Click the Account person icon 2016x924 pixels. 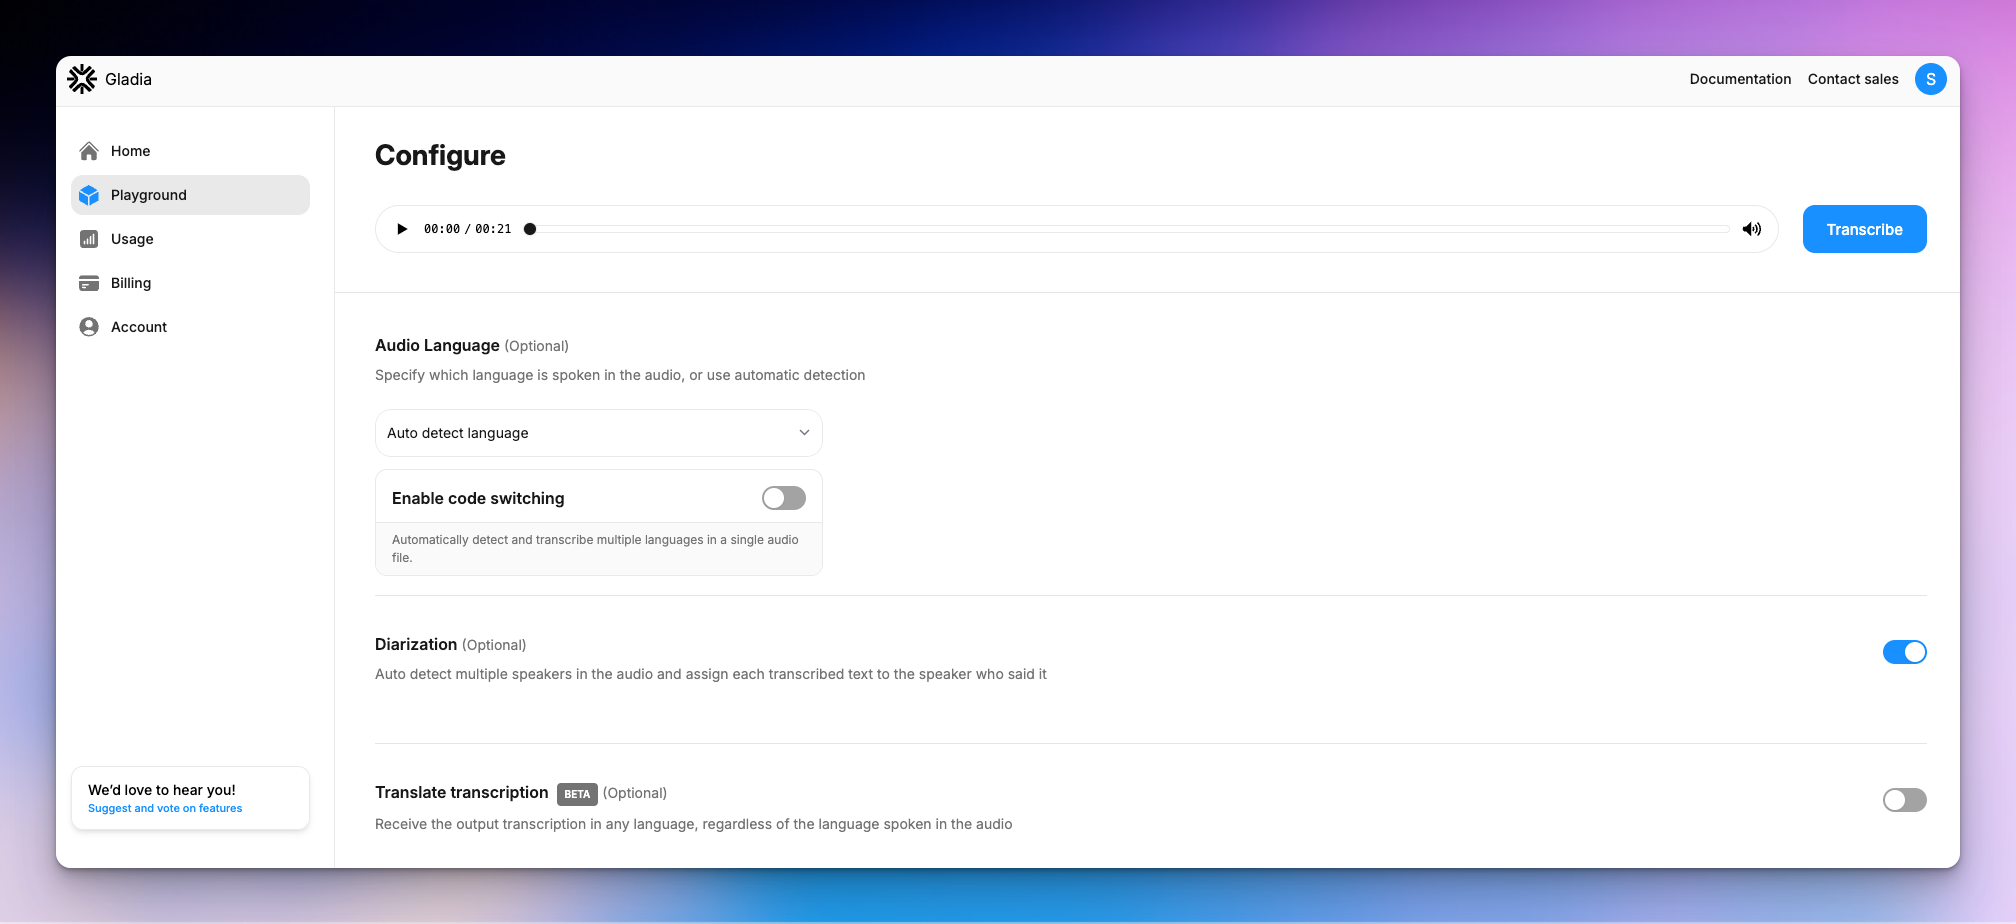(89, 327)
